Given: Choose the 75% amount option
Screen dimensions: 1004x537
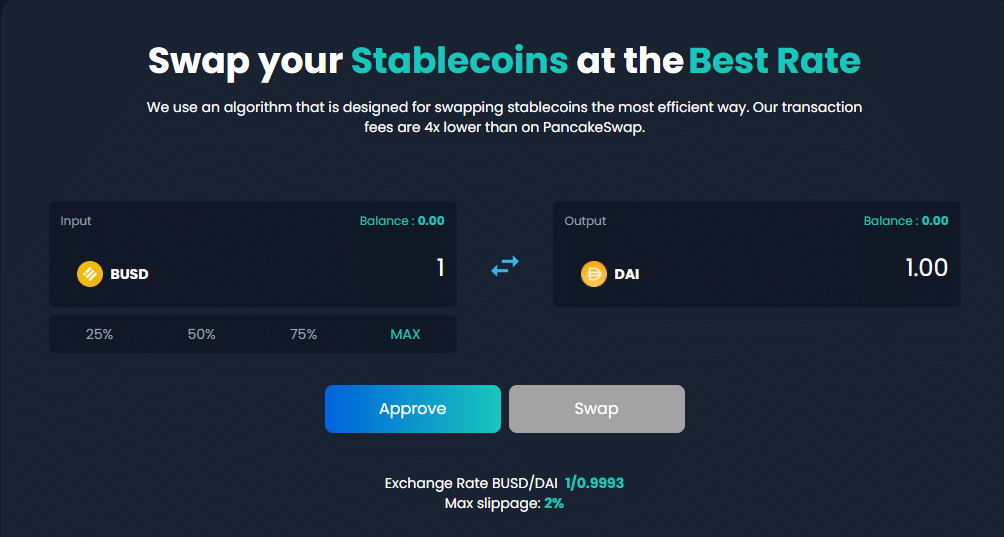Looking at the screenshot, I should click(x=304, y=334).
